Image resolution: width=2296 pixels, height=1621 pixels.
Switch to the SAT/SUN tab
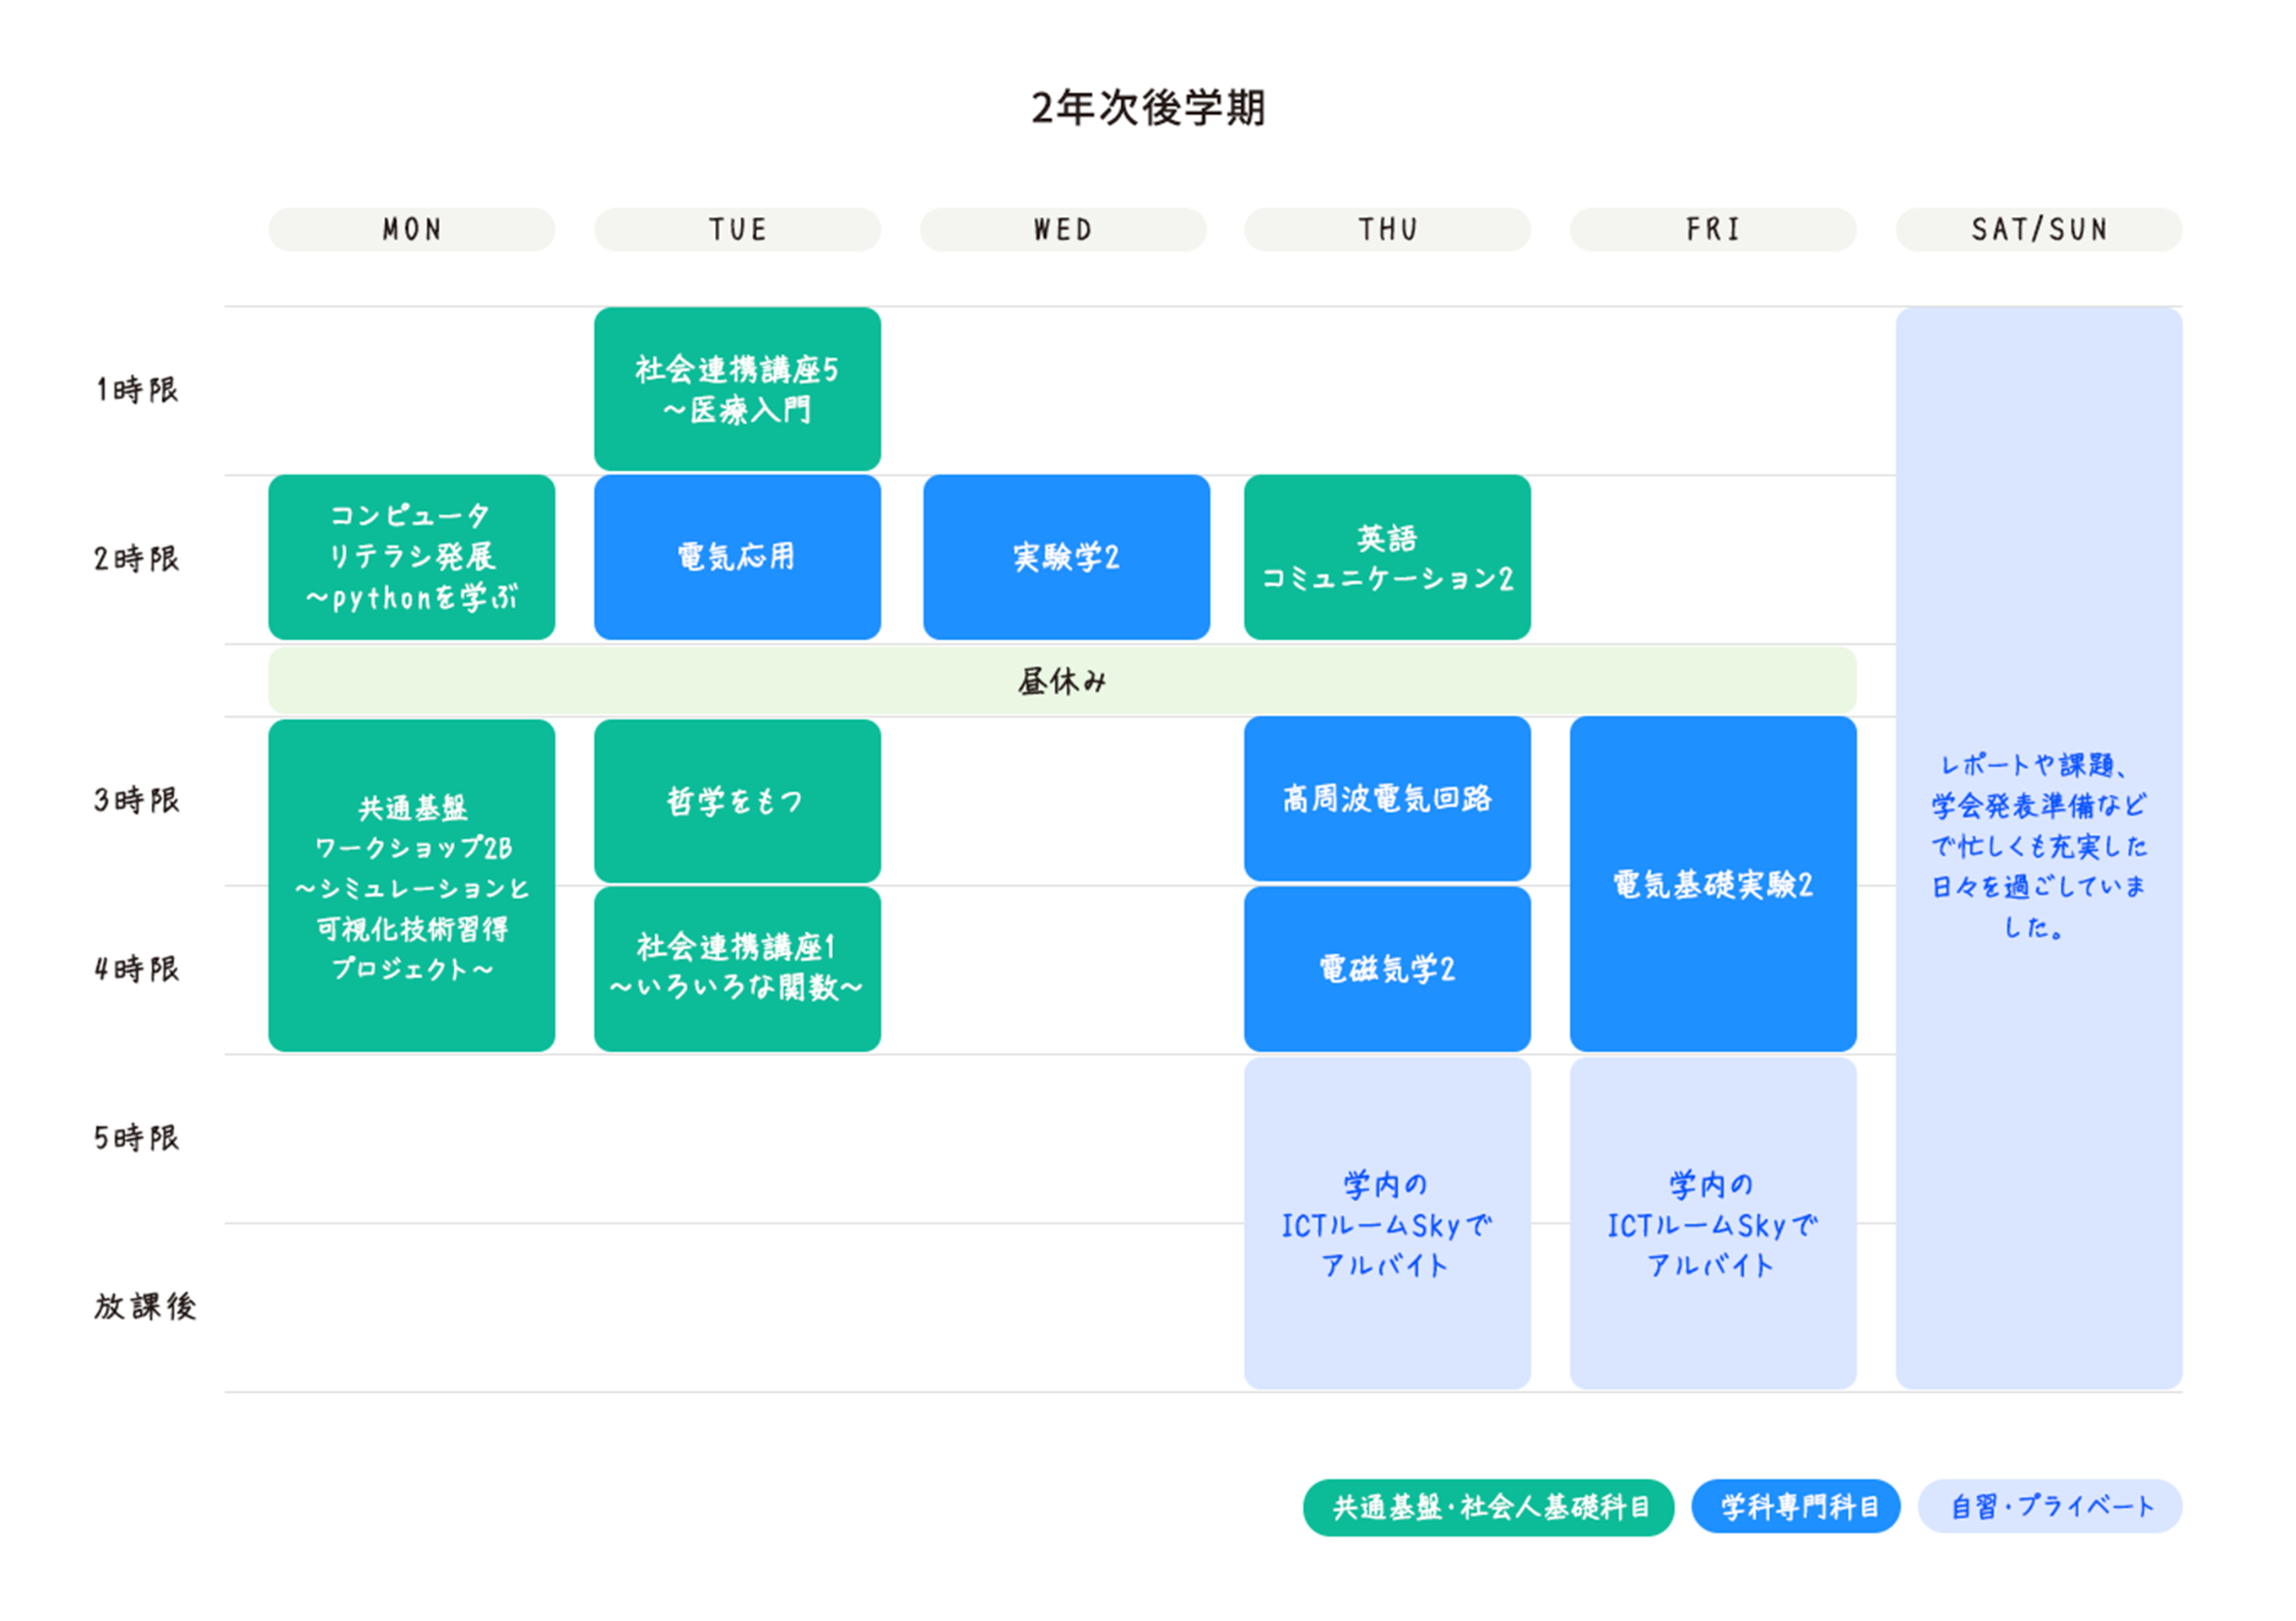pyautogui.click(x=2038, y=229)
